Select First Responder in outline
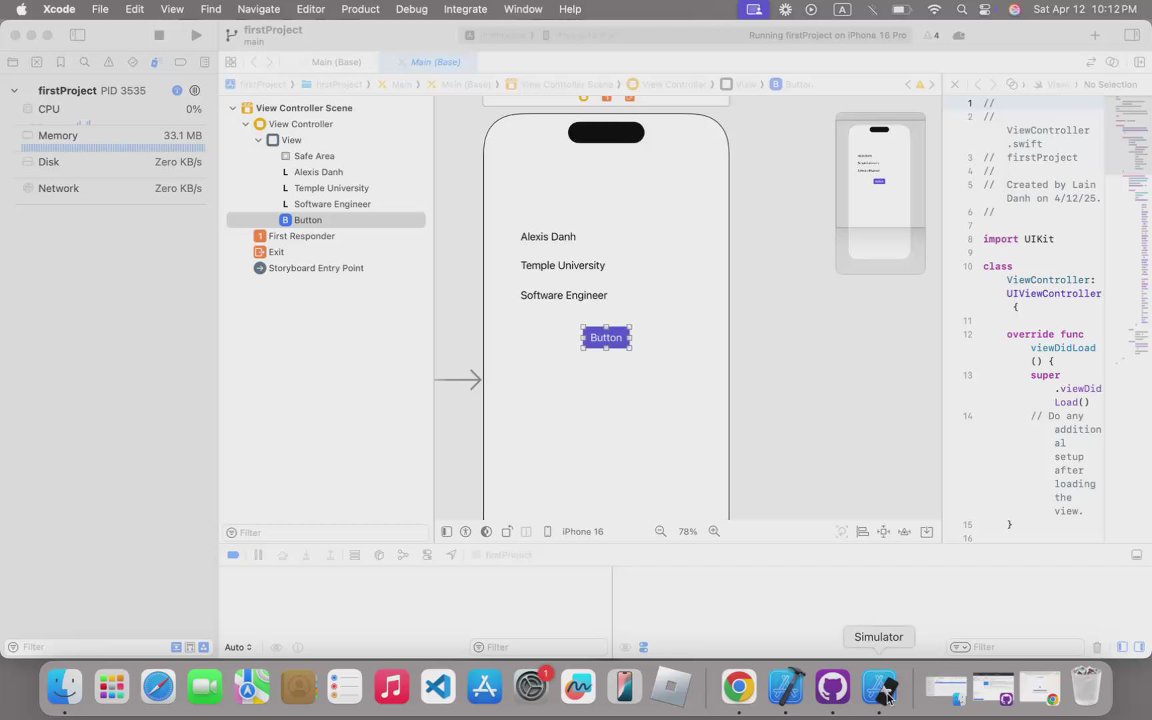Viewport: 1152px width, 720px height. coord(325,236)
